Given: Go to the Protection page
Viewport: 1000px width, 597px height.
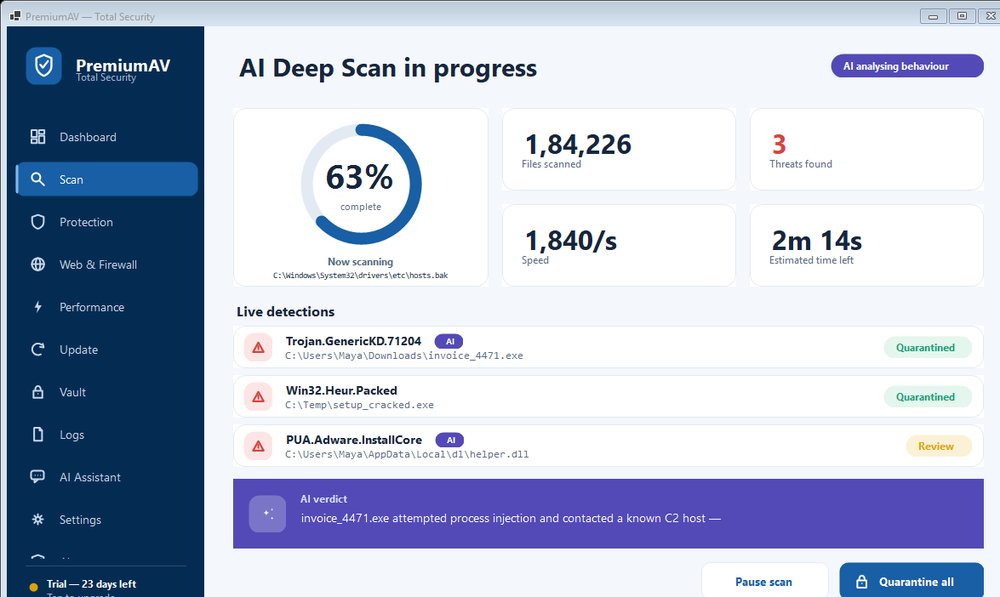Looking at the screenshot, I should (107, 222).
